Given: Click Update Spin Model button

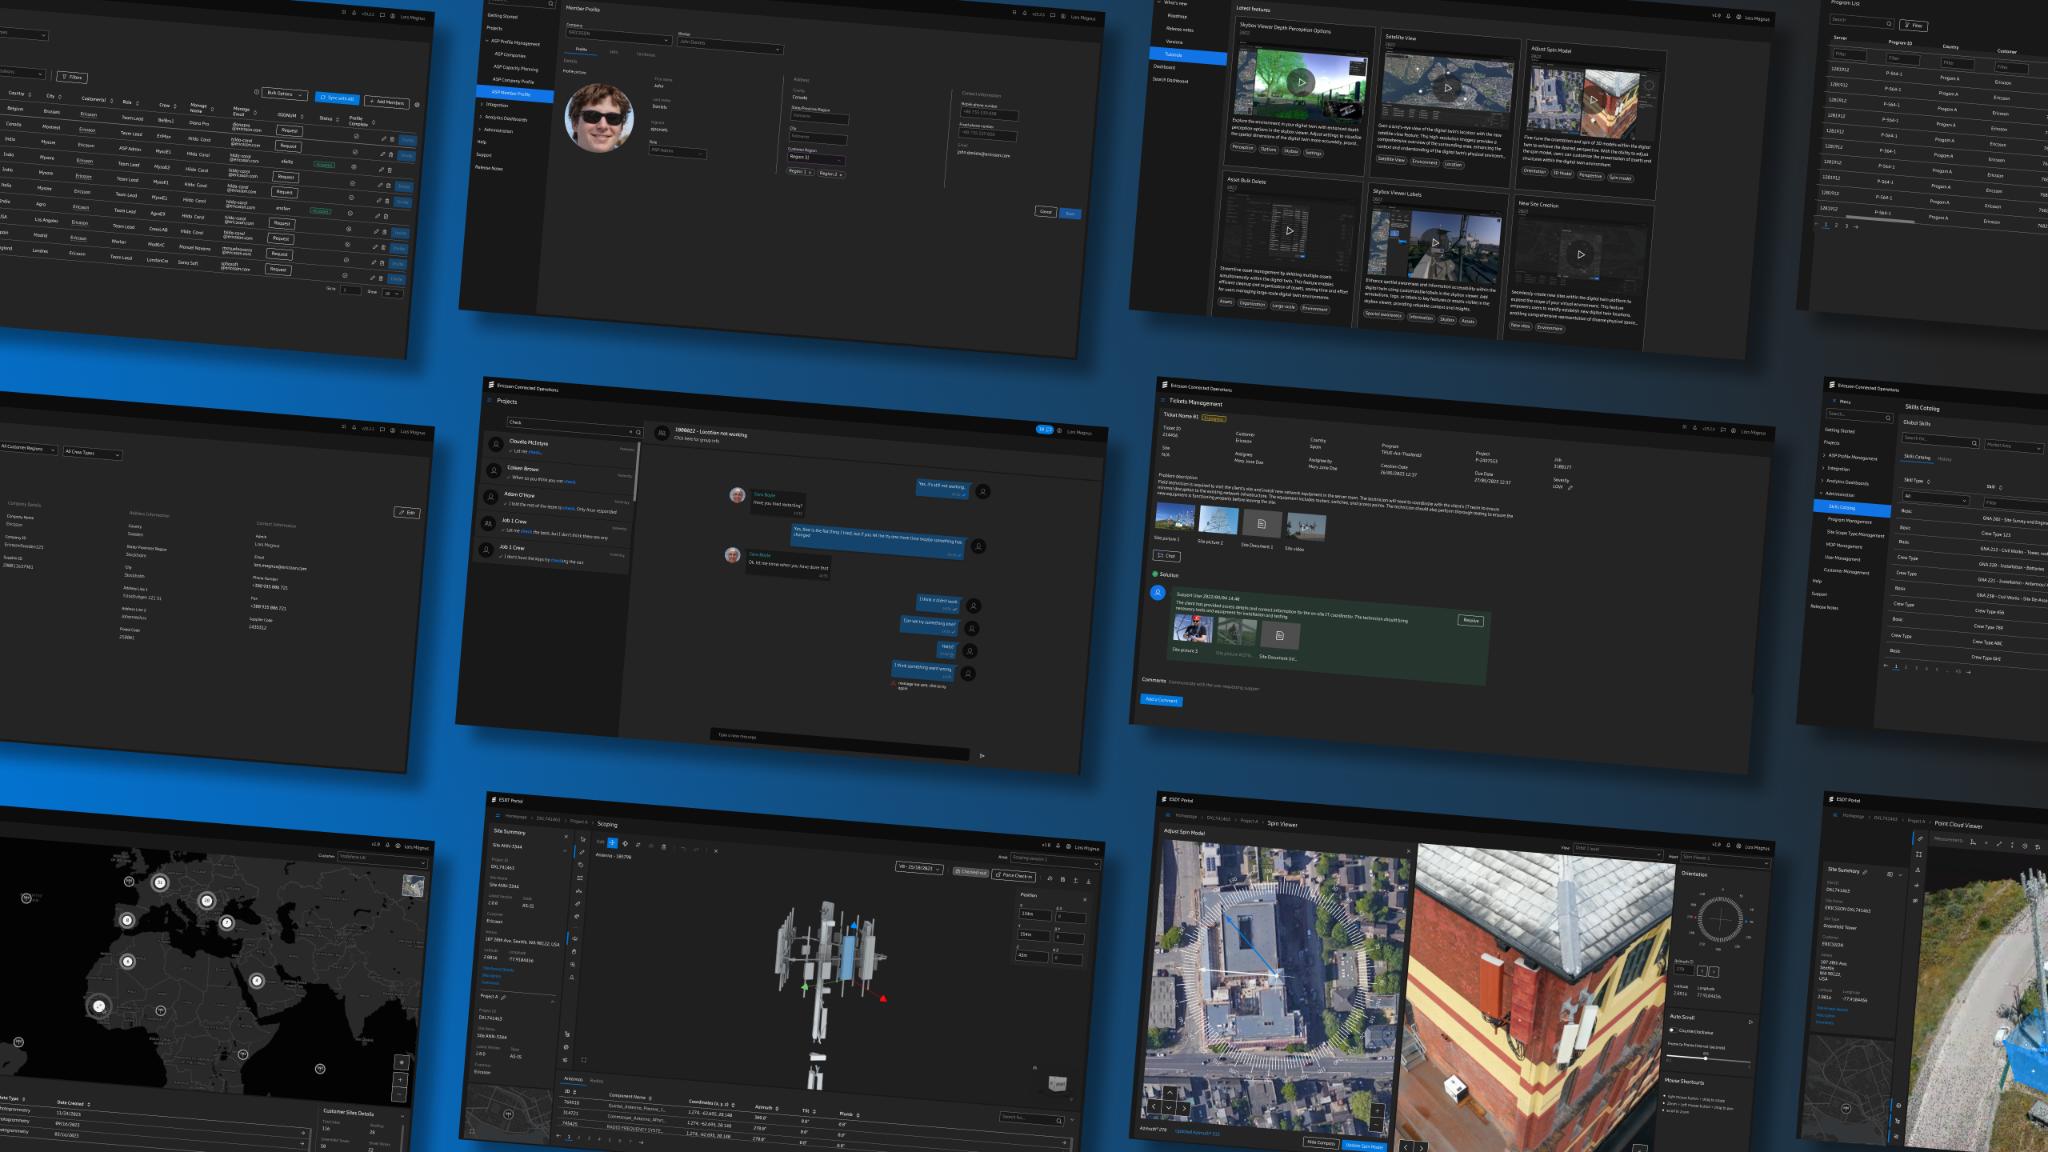Looking at the screenshot, I should [1364, 1146].
